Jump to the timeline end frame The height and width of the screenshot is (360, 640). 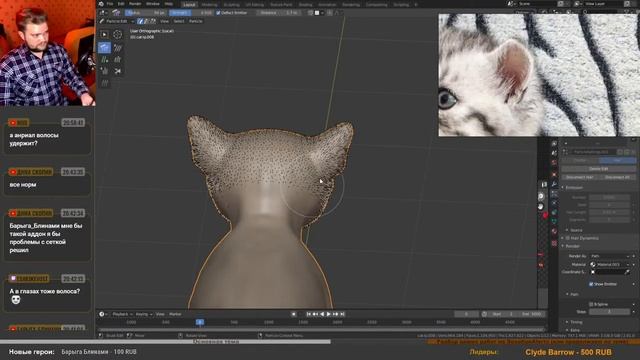pos(342,314)
